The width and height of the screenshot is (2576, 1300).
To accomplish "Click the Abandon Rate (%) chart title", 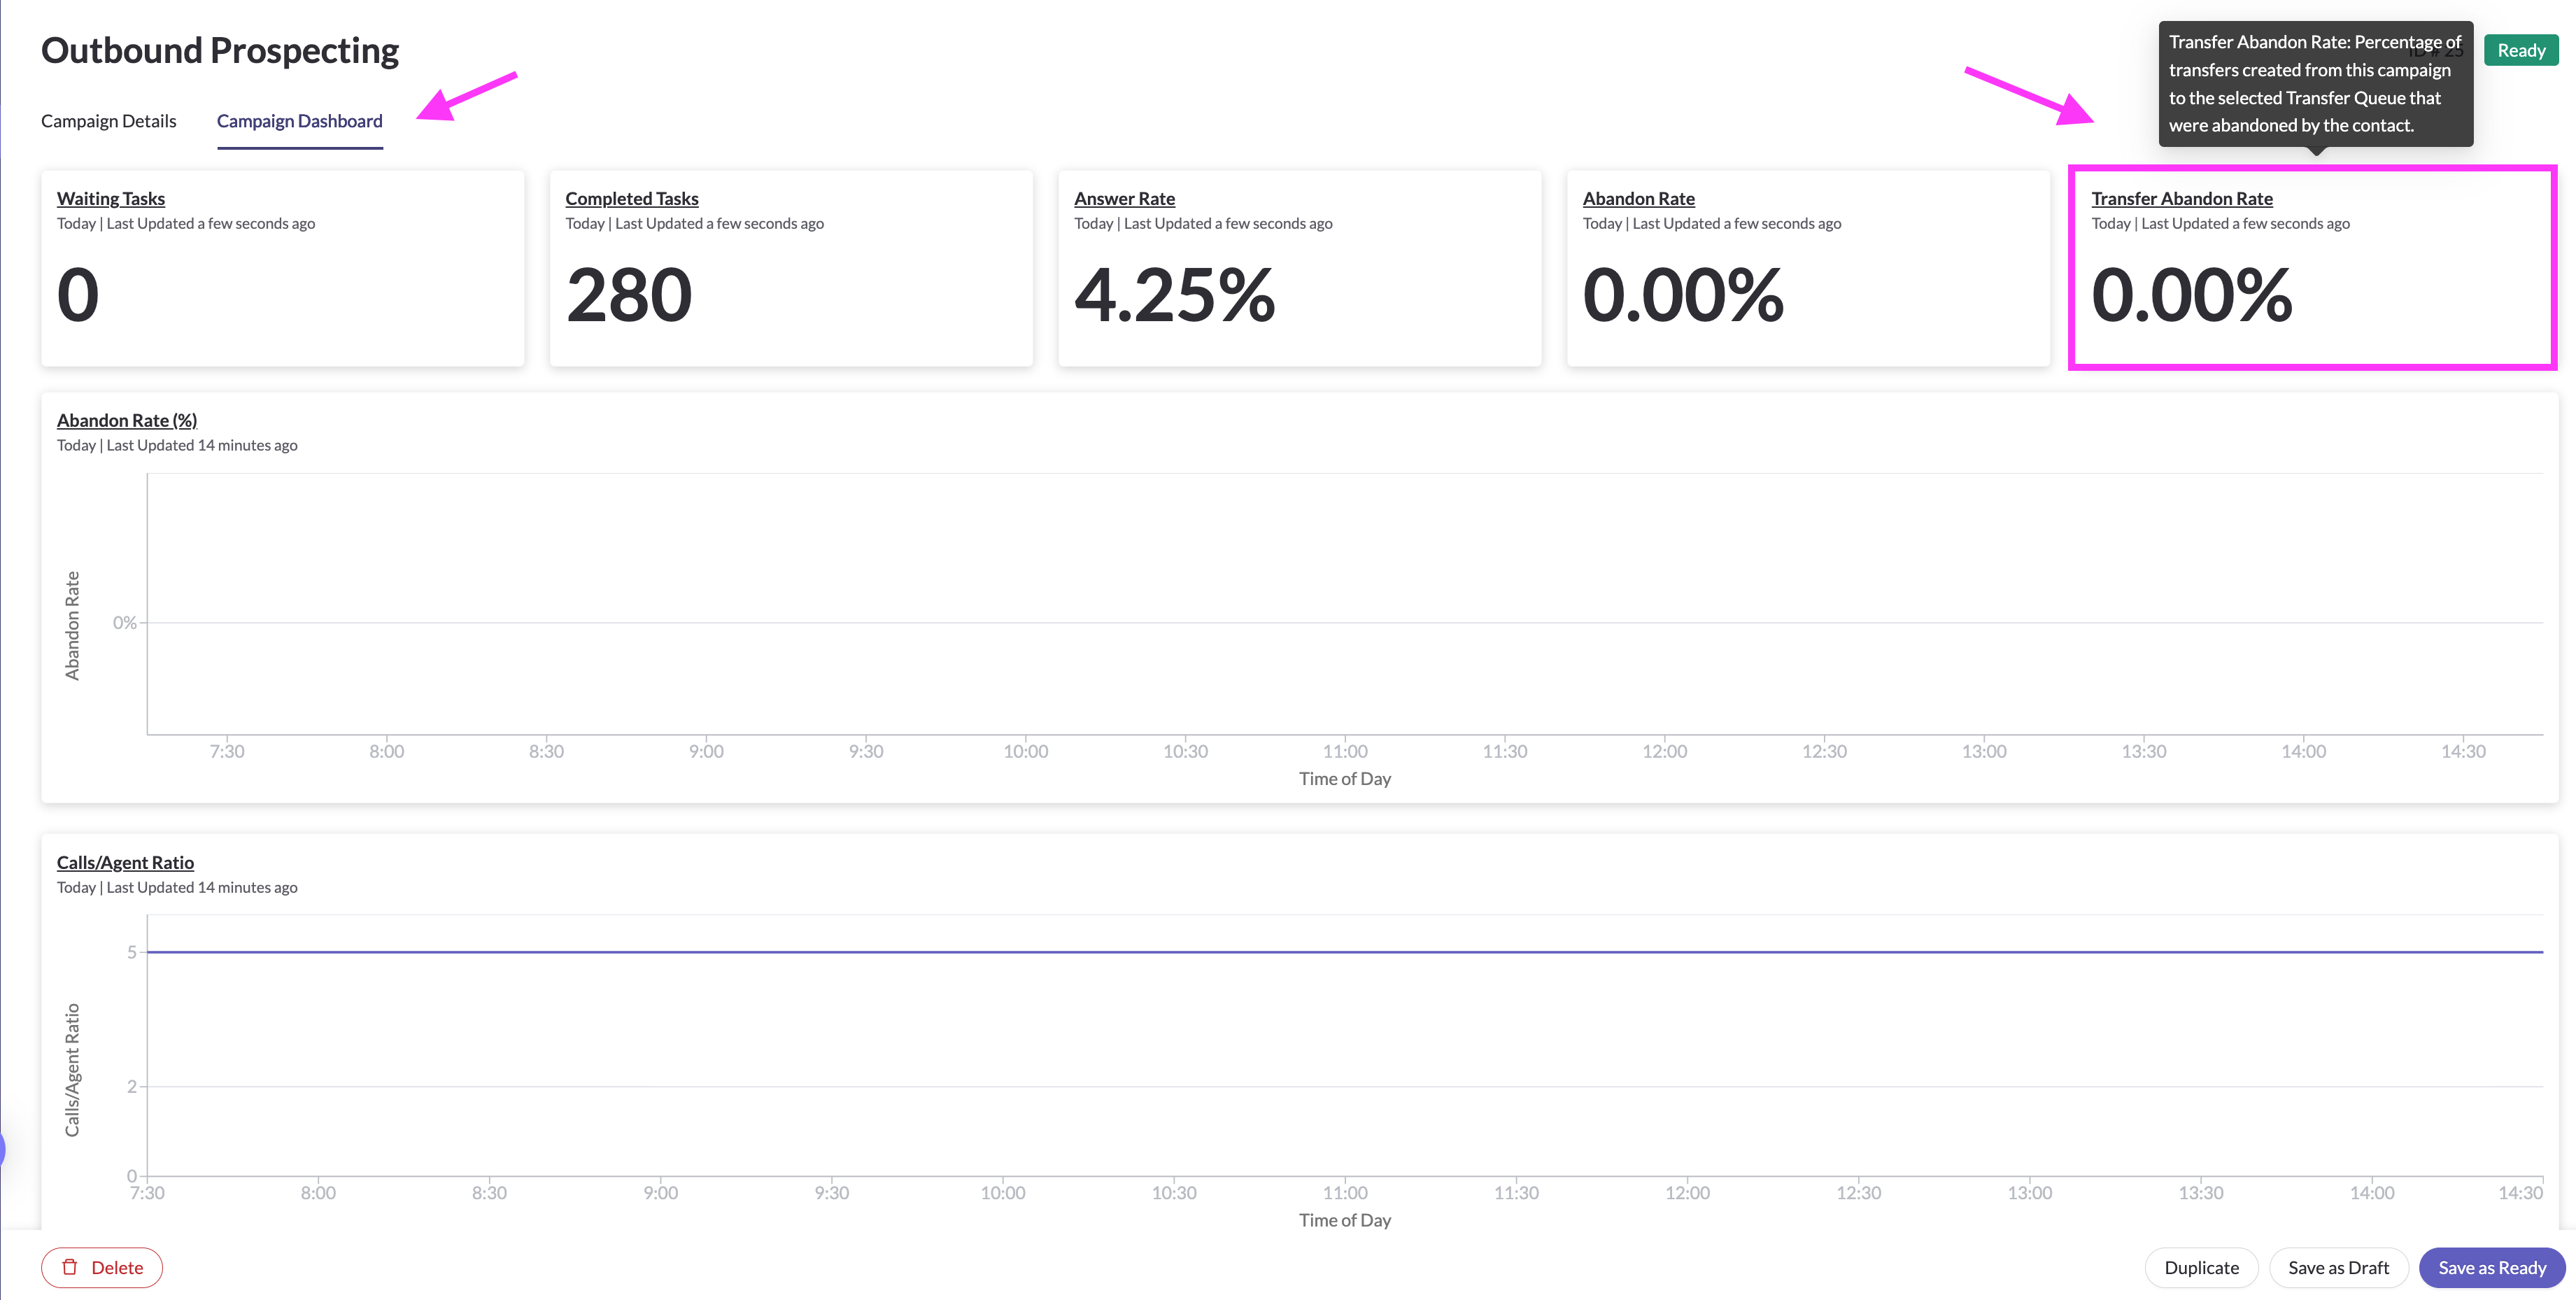I will point(126,420).
